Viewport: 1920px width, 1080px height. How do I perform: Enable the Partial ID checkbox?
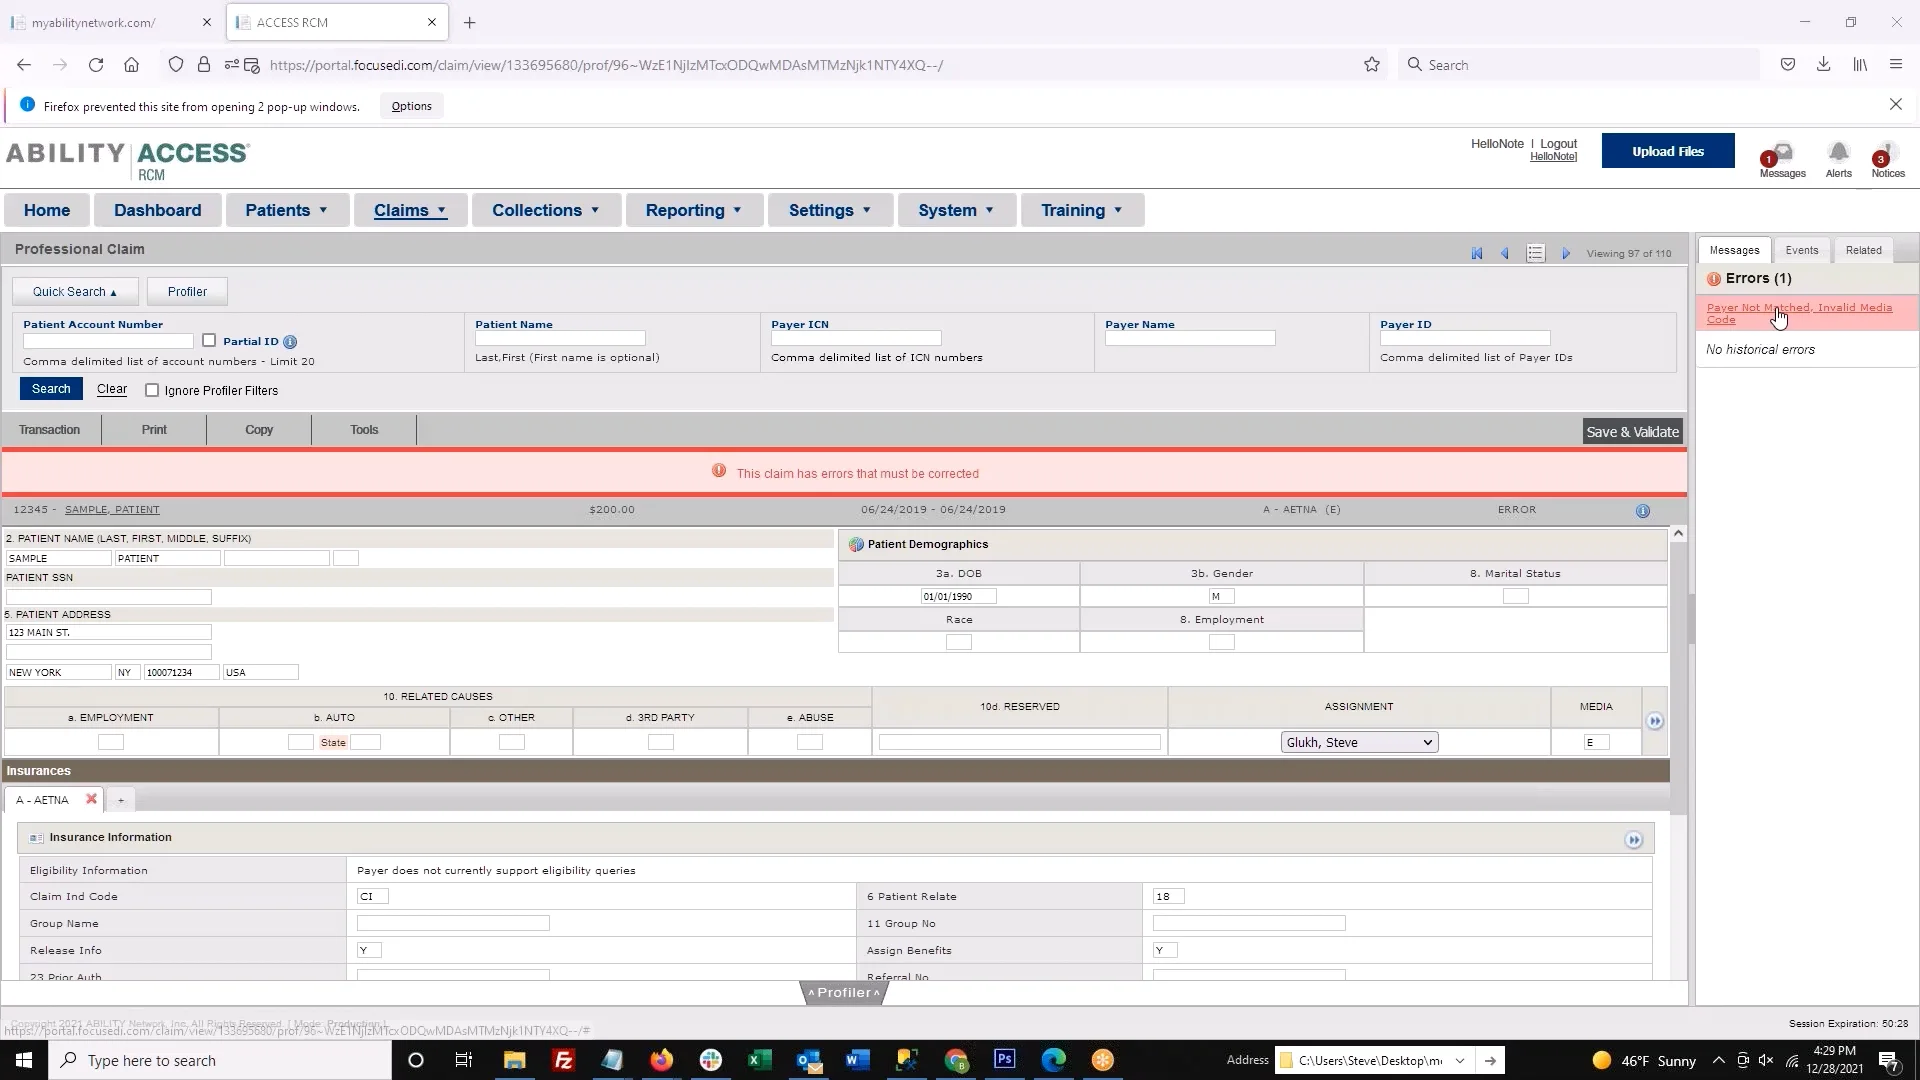pyautogui.click(x=210, y=340)
